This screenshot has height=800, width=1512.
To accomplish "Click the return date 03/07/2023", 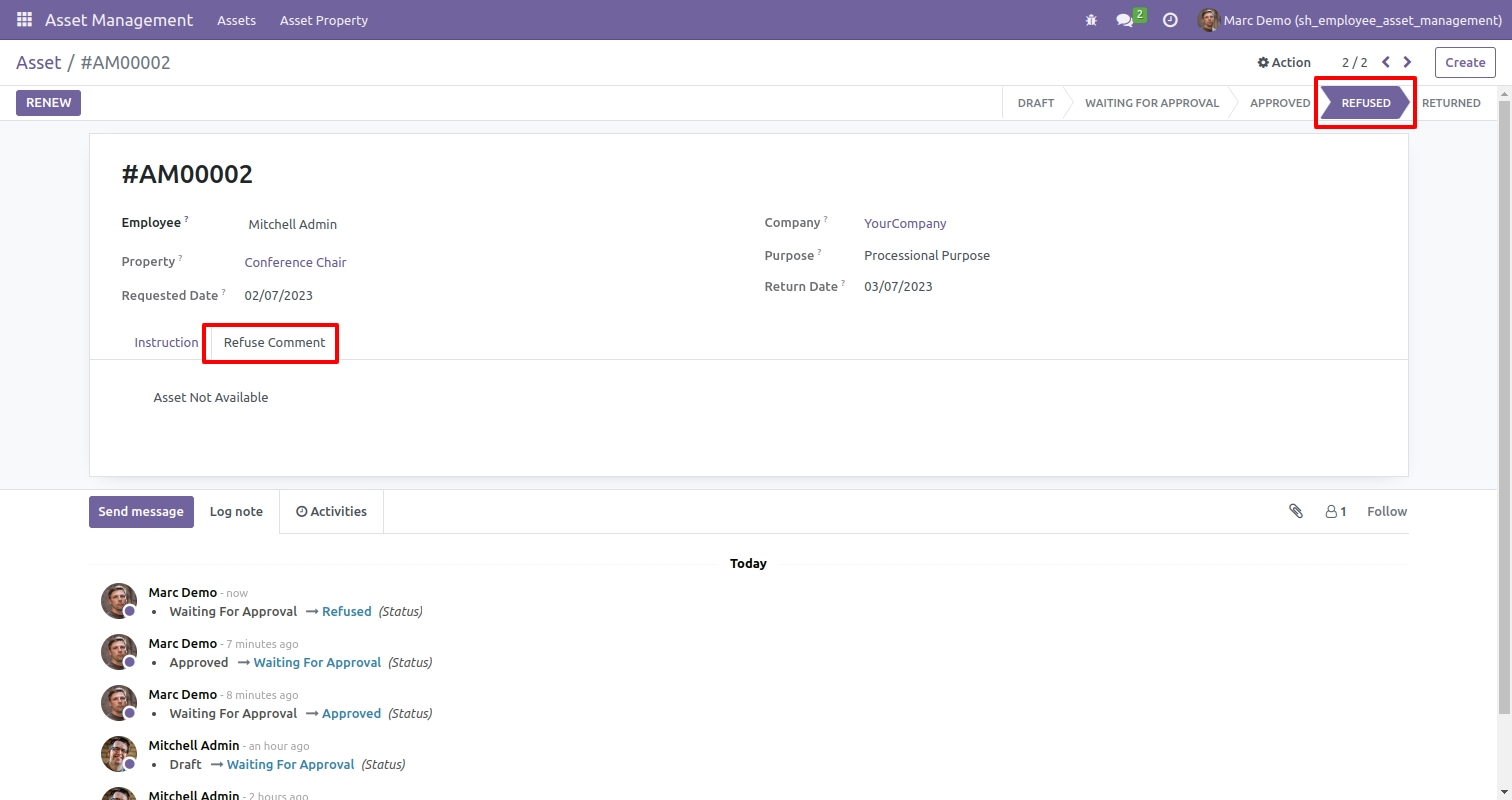I will pyautogui.click(x=898, y=286).
